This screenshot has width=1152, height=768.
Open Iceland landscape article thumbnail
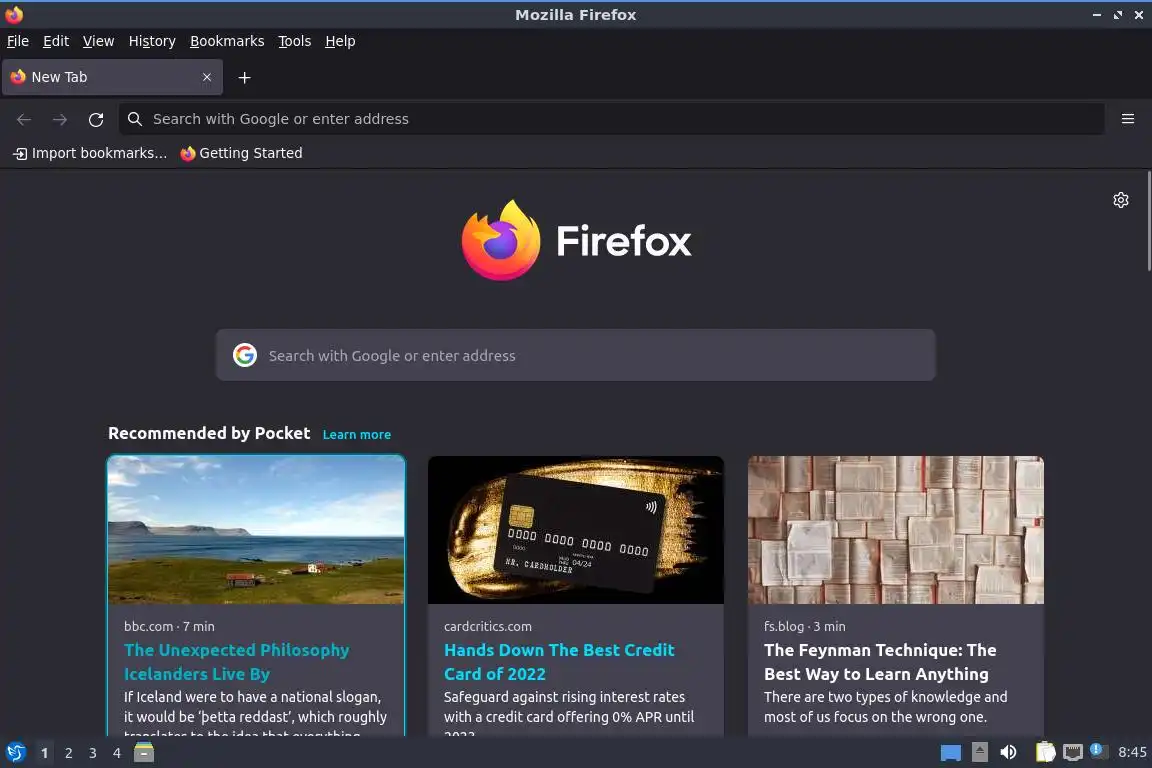coord(256,530)
